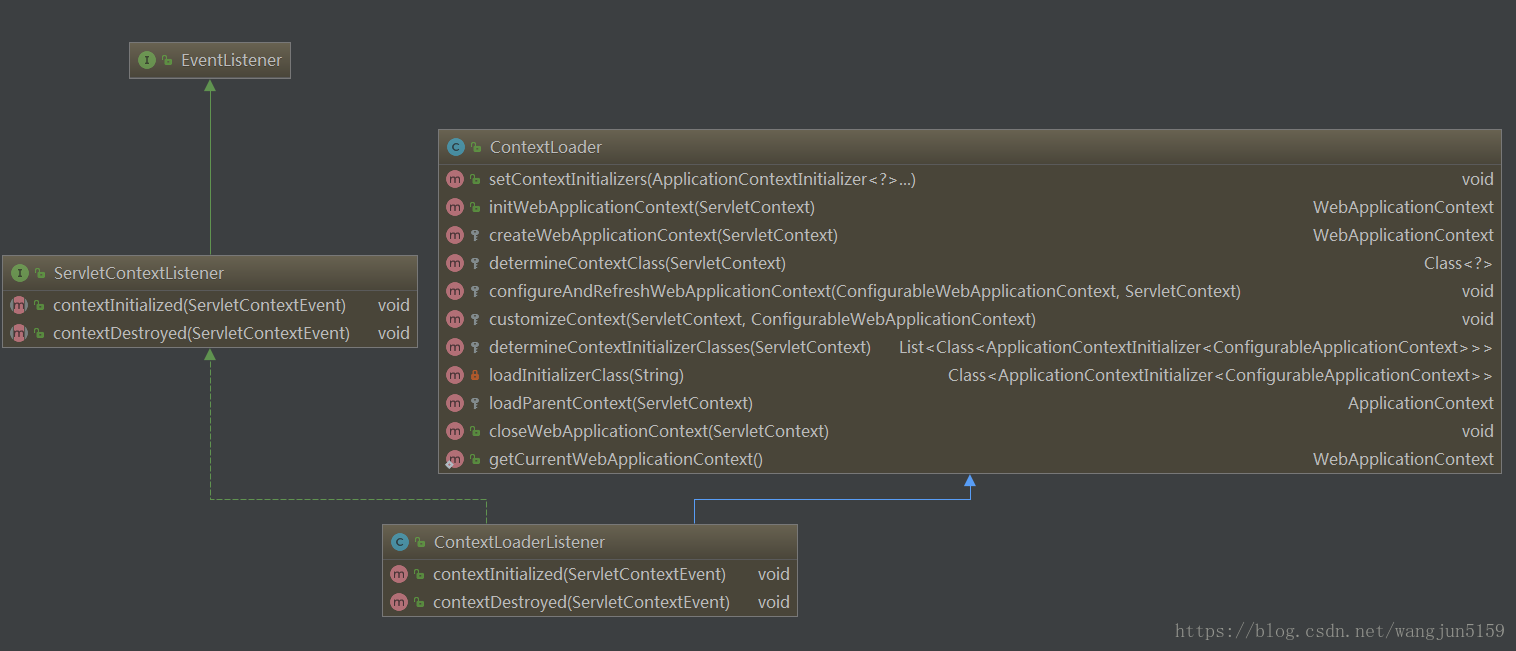Select contextInitialized method in ContextLoaderListener
The width and height of the screenshot is (1516, 651).
[x=590, y=574]
